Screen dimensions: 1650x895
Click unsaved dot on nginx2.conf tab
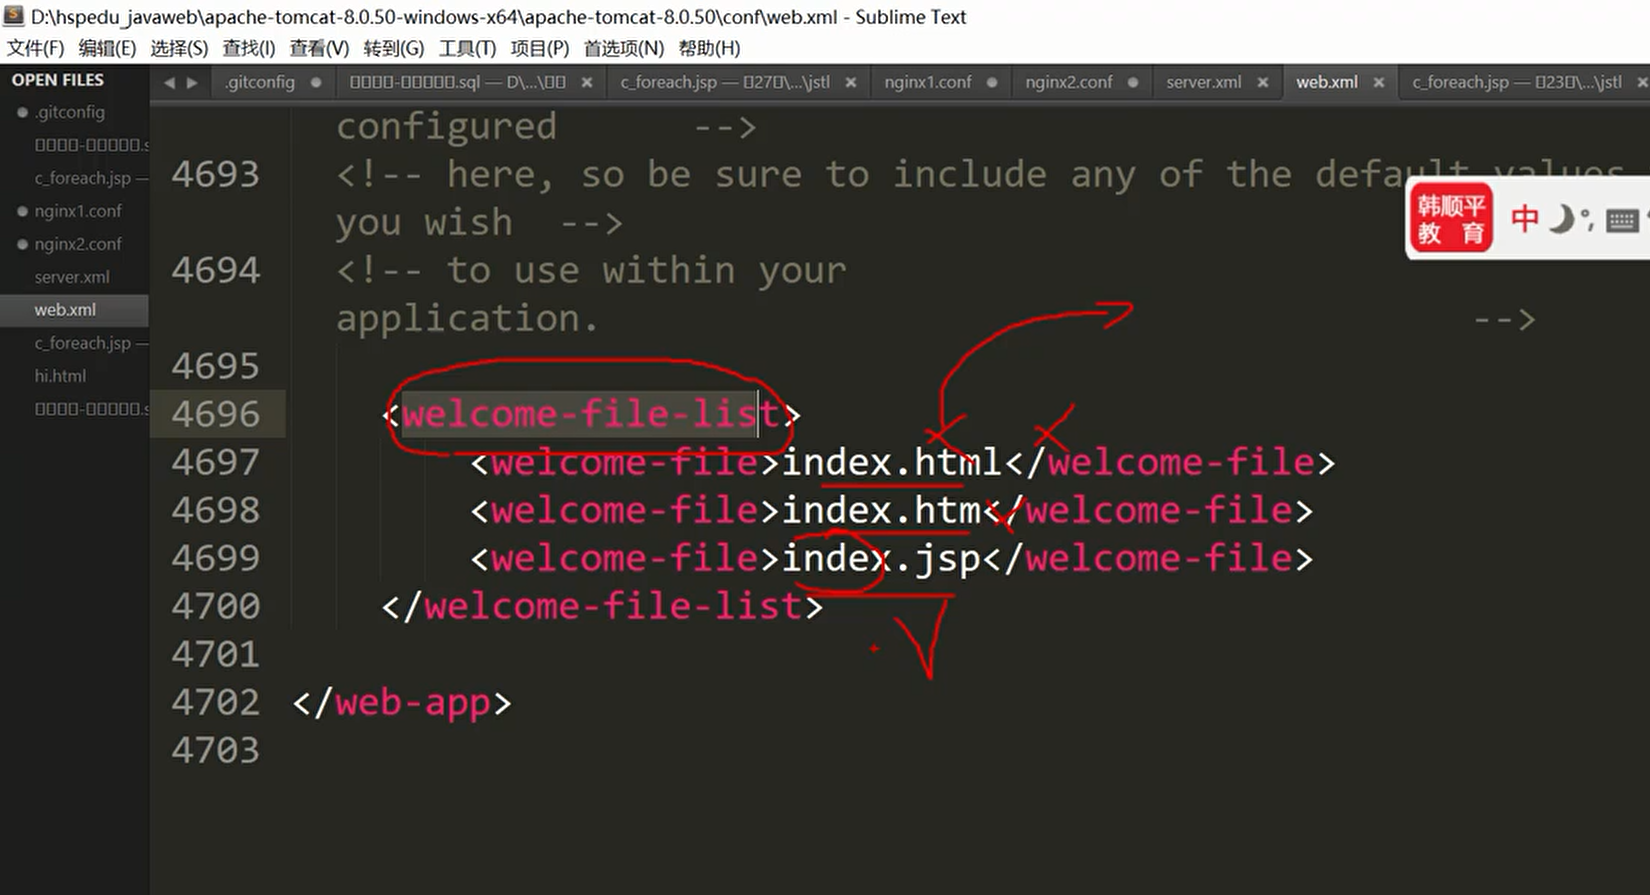click(x=1133, y=83)
